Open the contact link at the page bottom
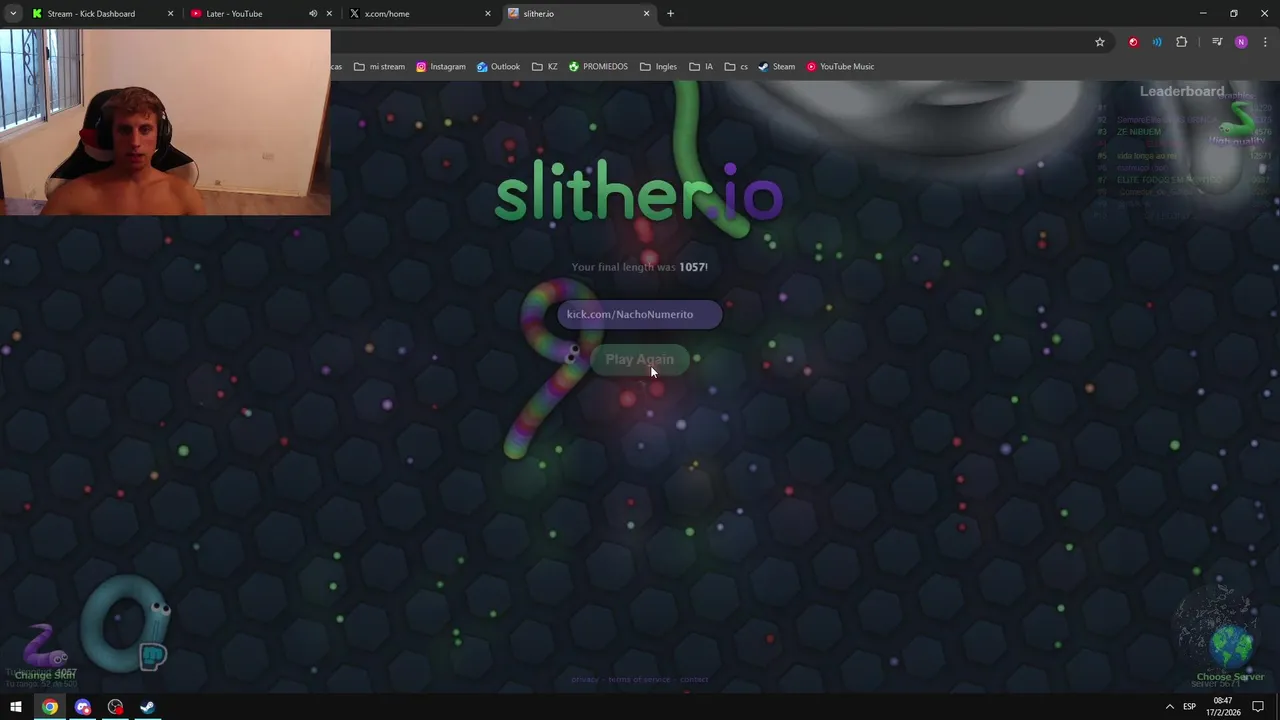This screenshot has height=720, width=1280. click(x=693, y=679)
